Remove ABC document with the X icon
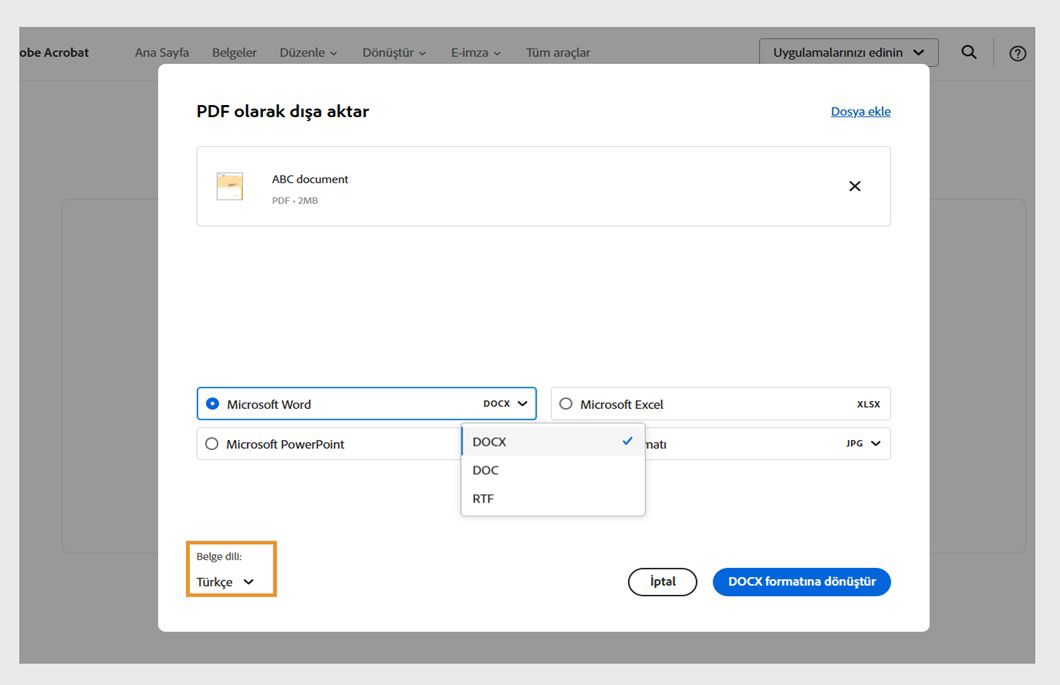 [x=854, y=186]
